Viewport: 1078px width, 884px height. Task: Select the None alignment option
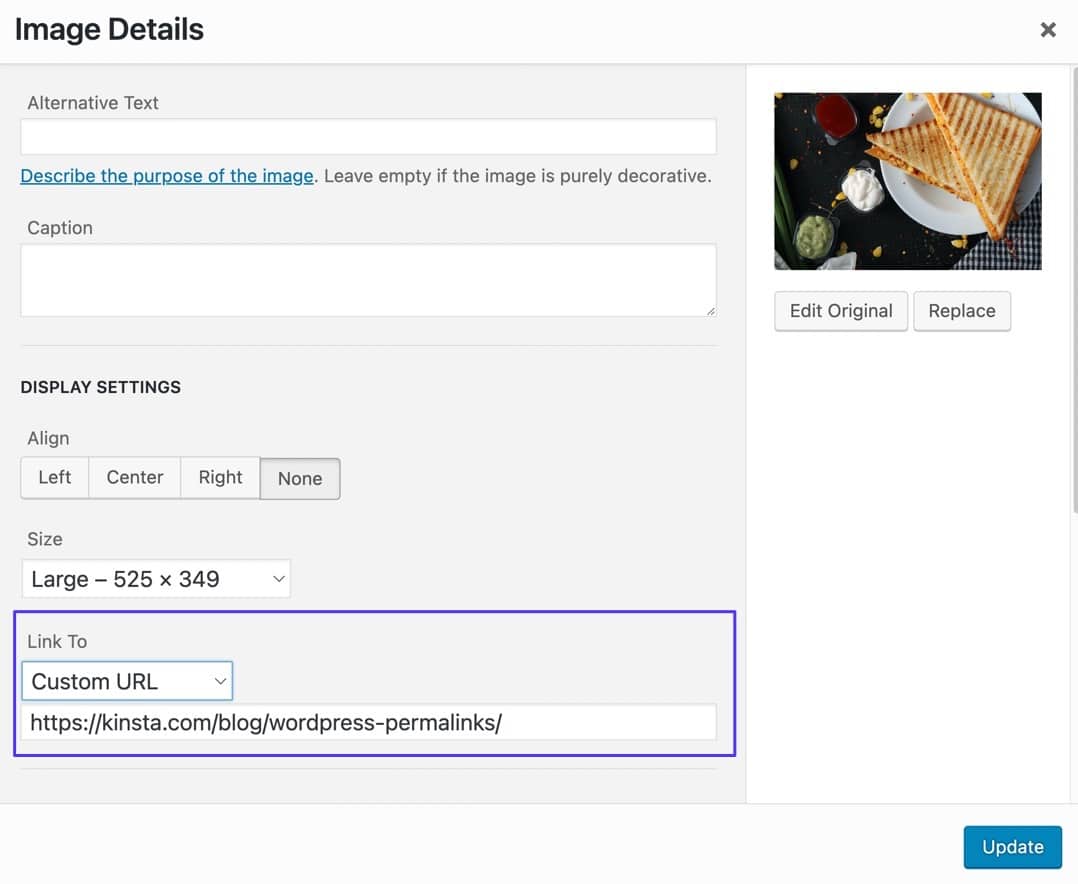(300, 479)
